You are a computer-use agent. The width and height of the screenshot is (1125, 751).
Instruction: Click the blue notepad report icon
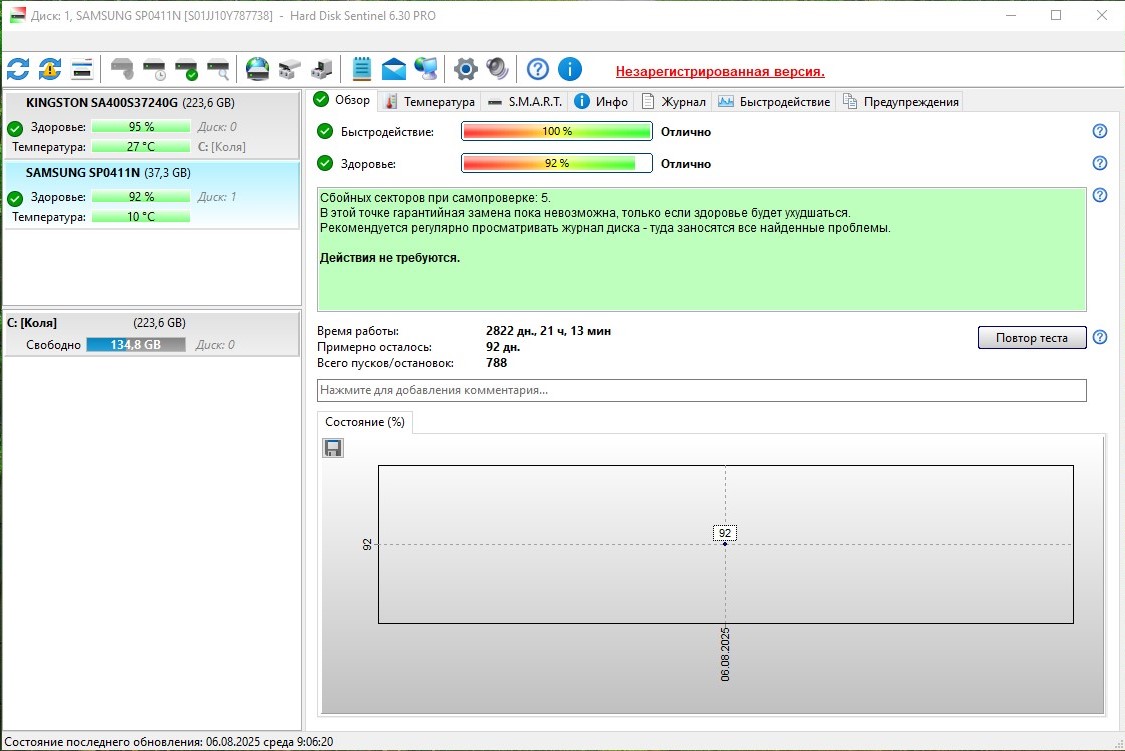click(x=362, y=69)
